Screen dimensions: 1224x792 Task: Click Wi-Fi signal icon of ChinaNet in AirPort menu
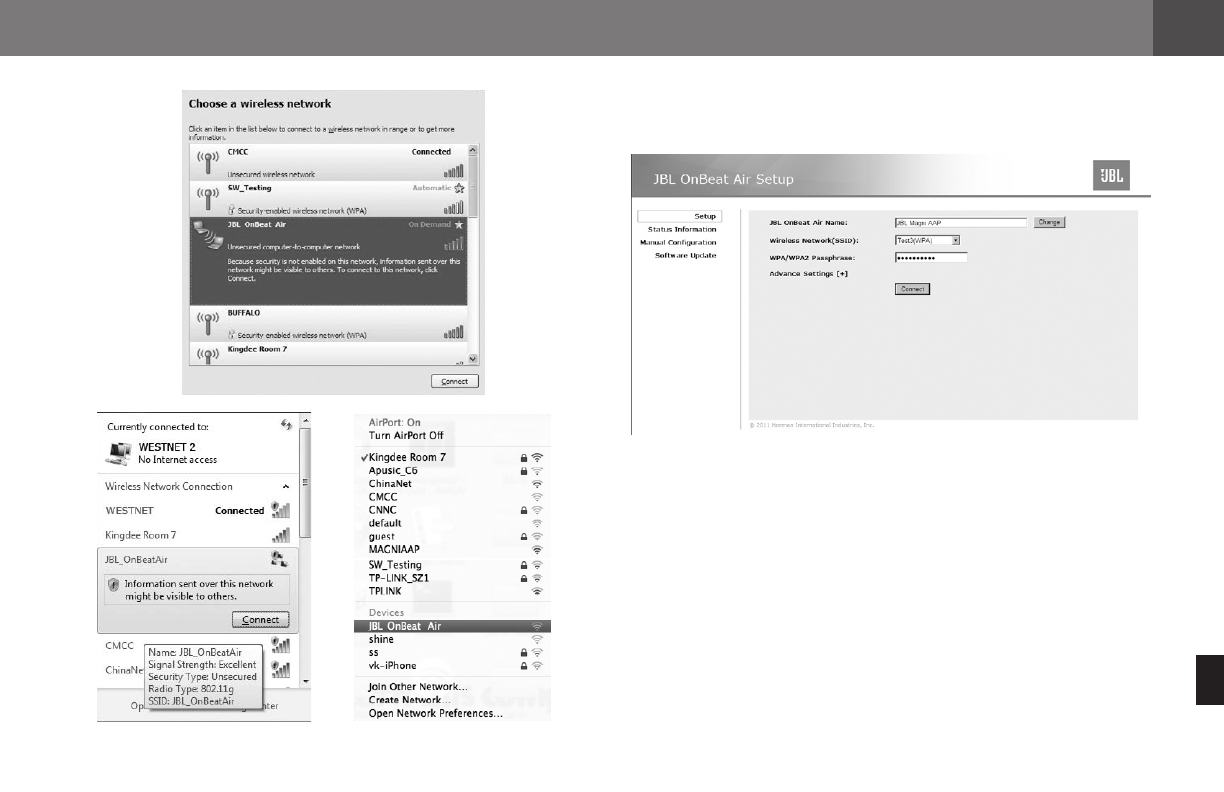pos(537,484)
